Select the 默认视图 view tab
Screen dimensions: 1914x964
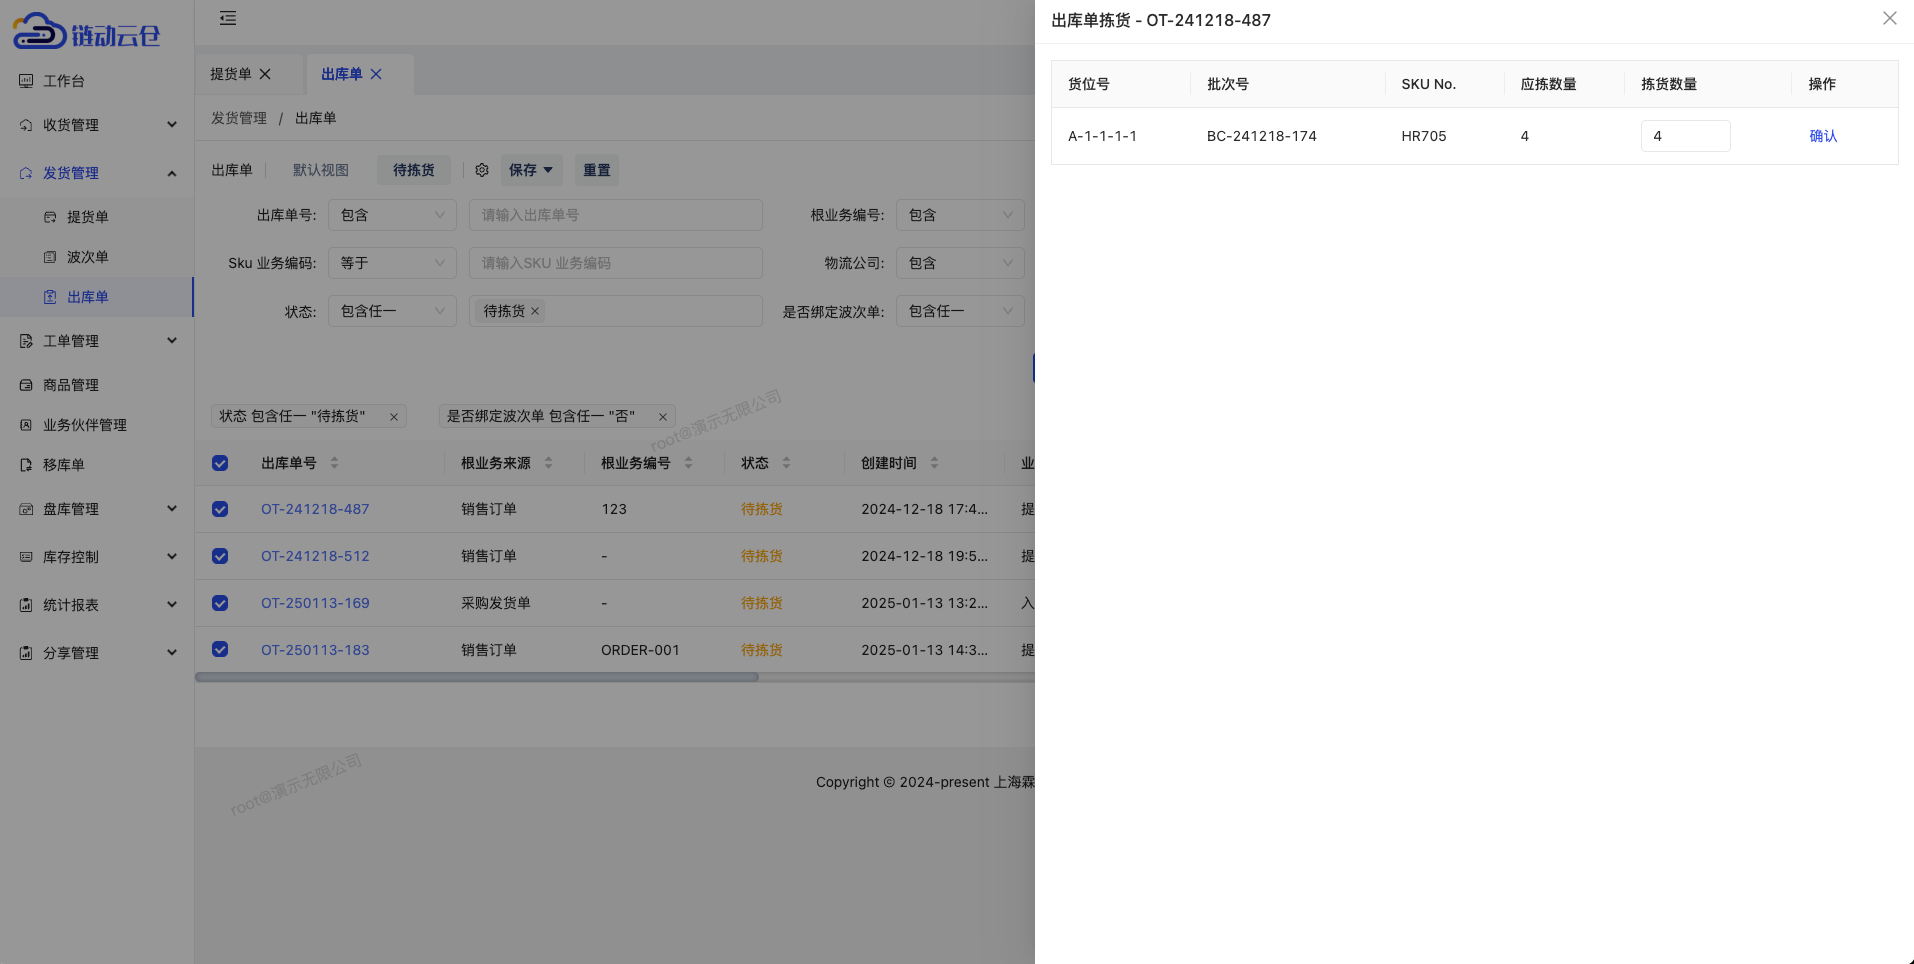coord(321,170)
